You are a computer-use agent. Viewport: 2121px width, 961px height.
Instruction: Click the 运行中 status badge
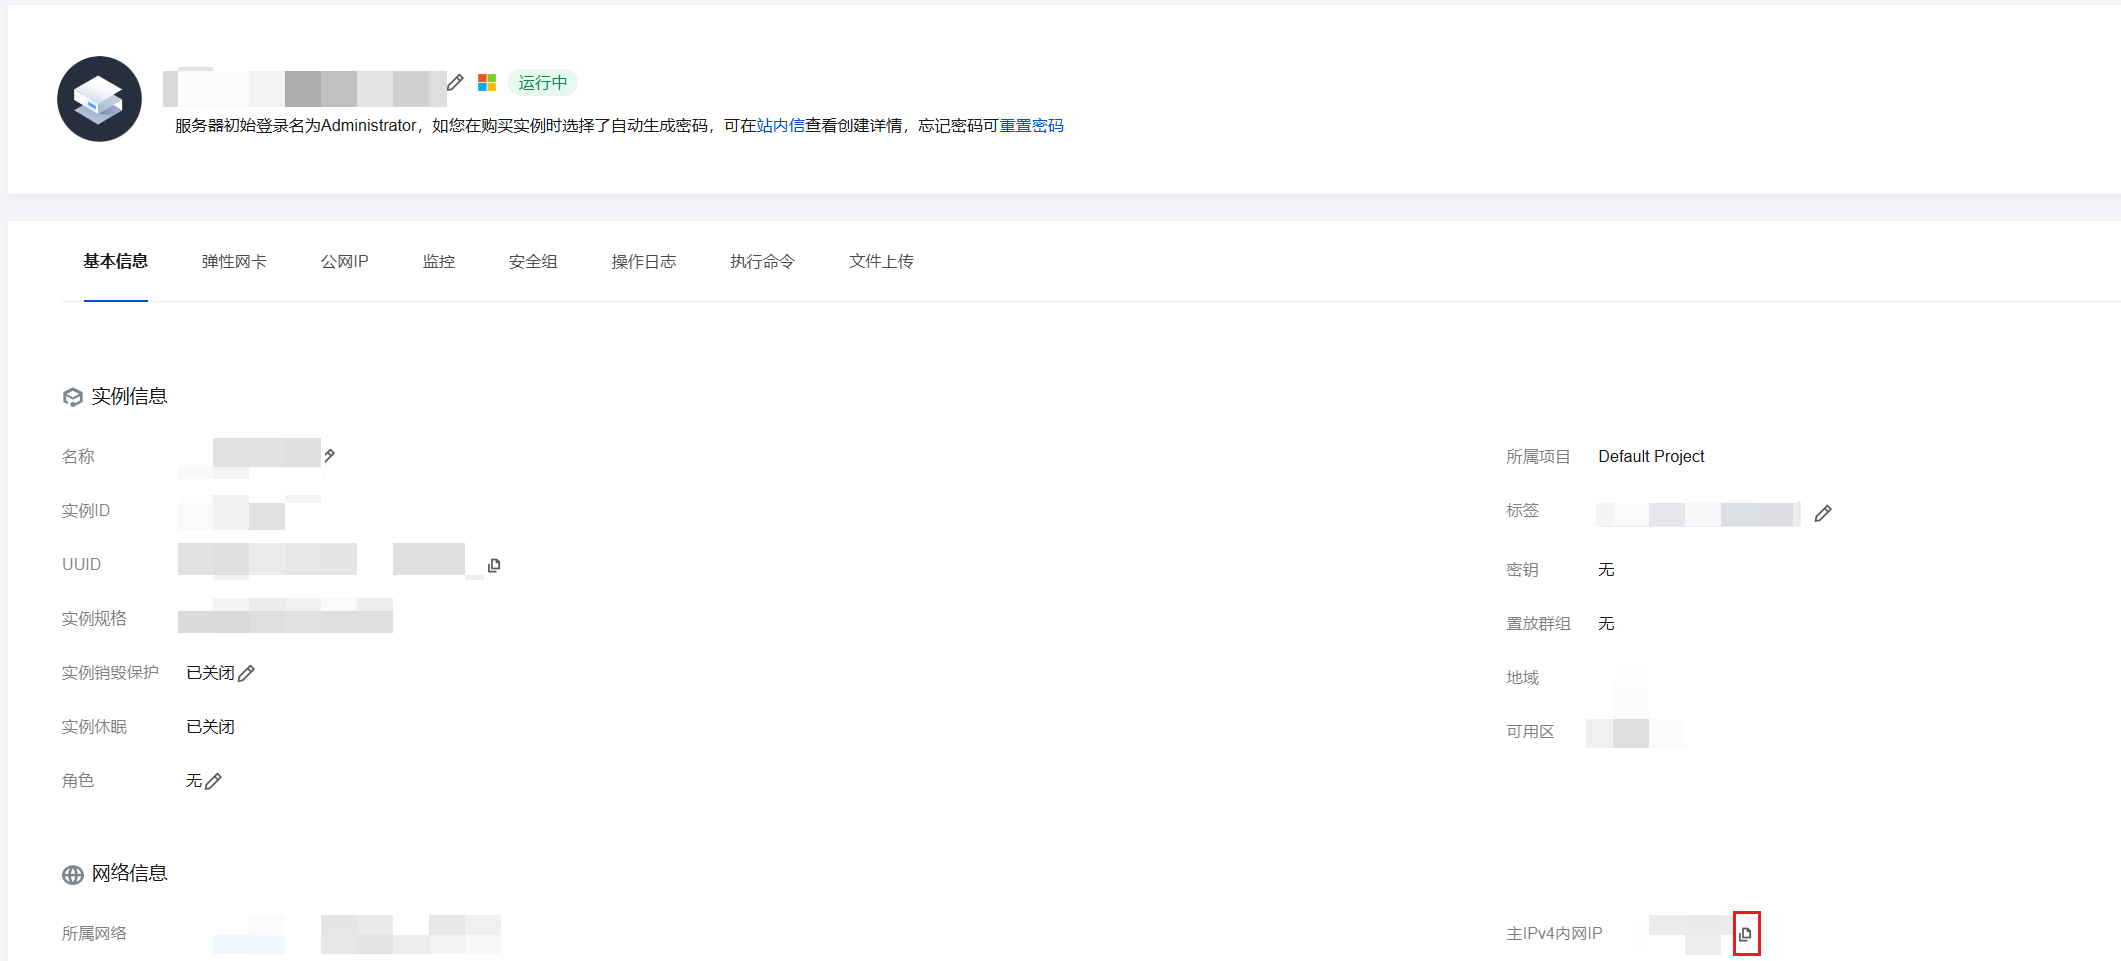pyautogui.click(x=543, y=82)
